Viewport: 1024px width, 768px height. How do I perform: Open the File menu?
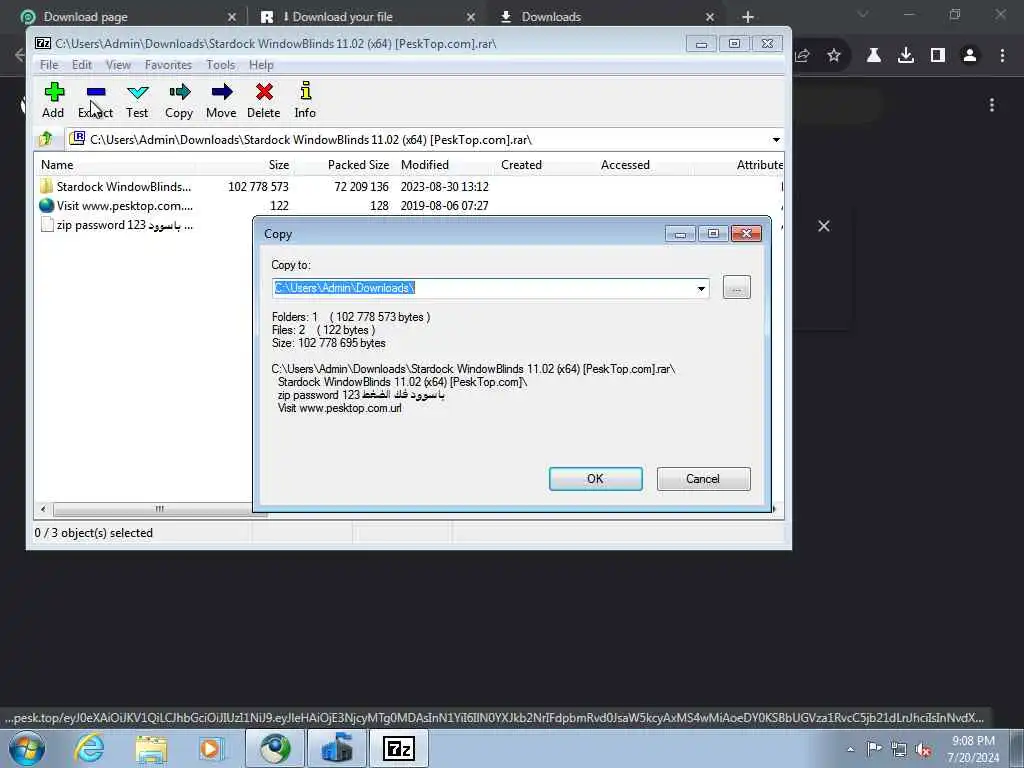49,65
